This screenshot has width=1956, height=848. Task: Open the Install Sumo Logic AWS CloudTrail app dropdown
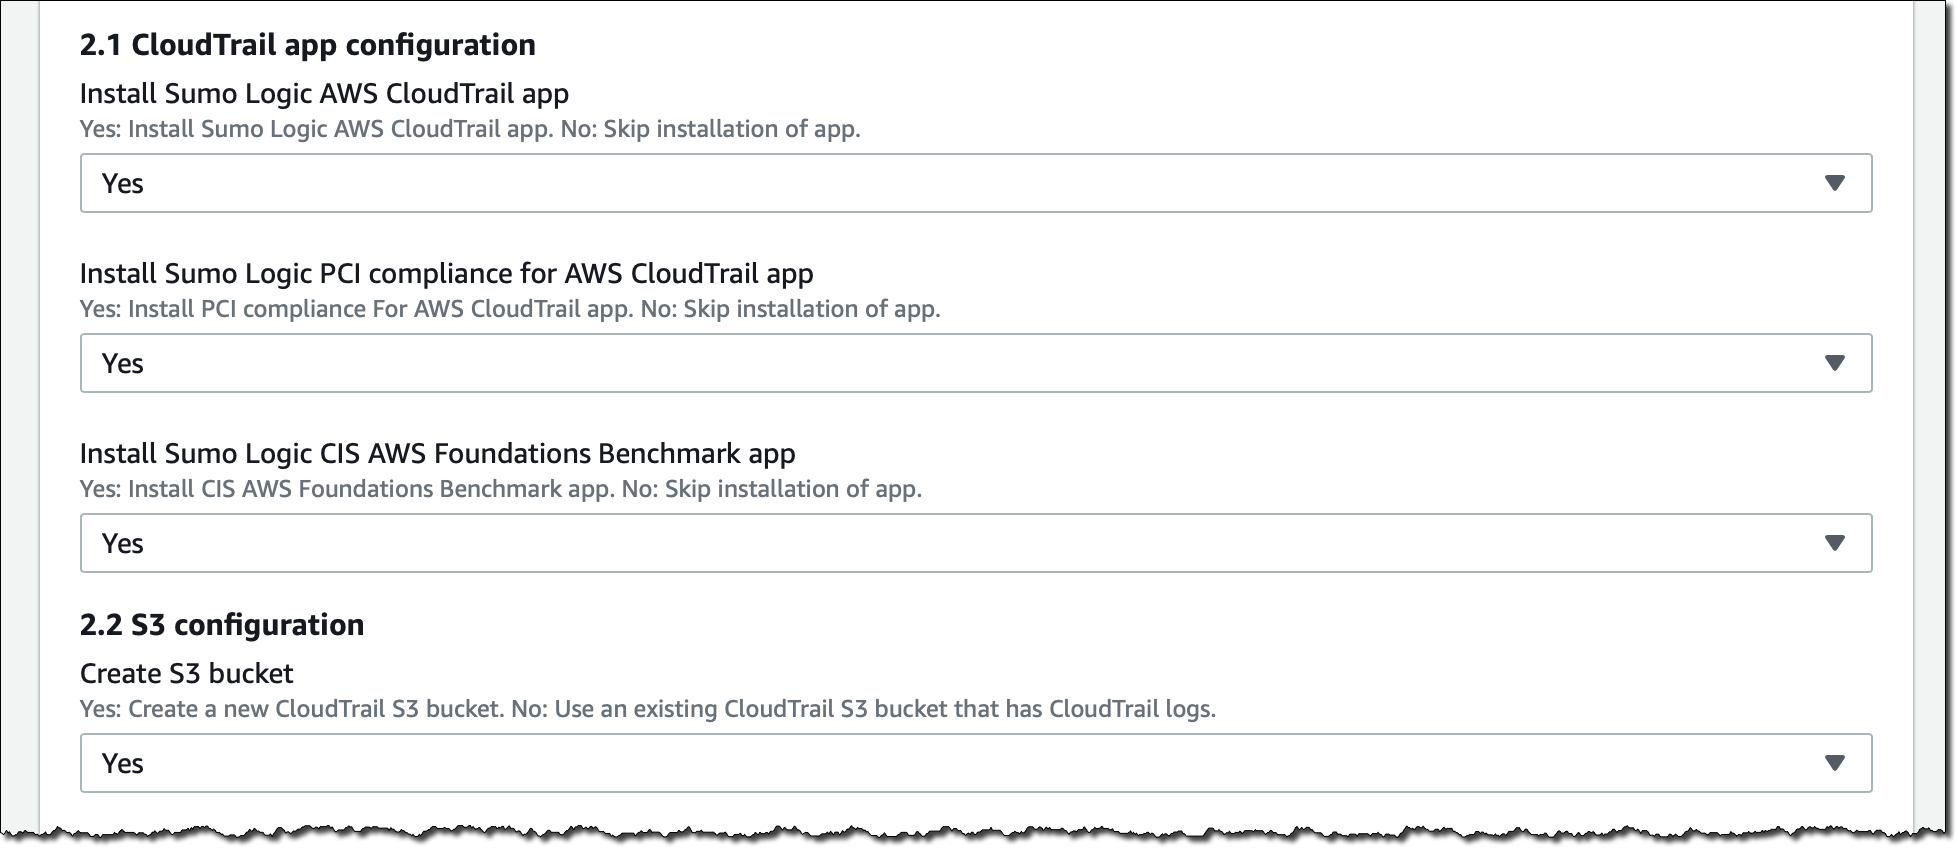point(975,183)
